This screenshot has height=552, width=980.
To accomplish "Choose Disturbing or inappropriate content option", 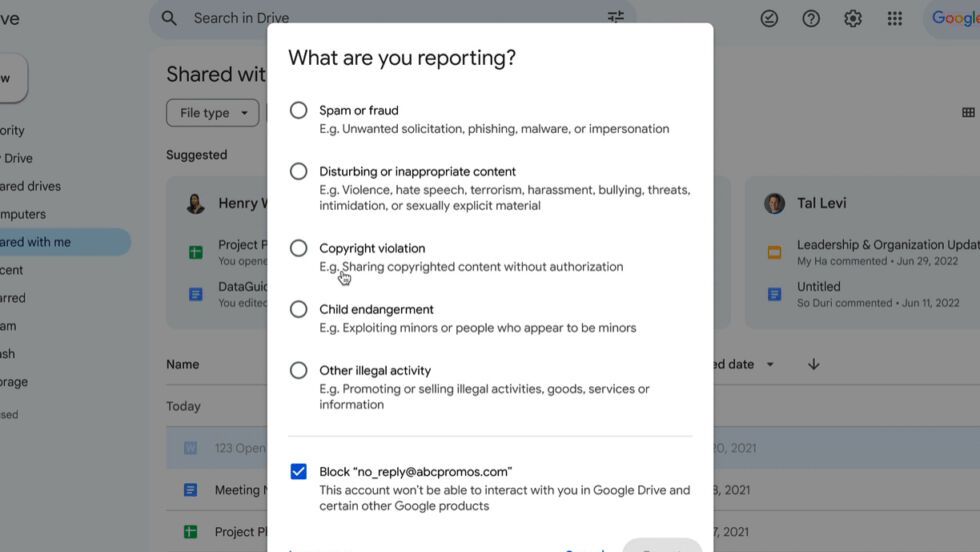I will point(298,171).
